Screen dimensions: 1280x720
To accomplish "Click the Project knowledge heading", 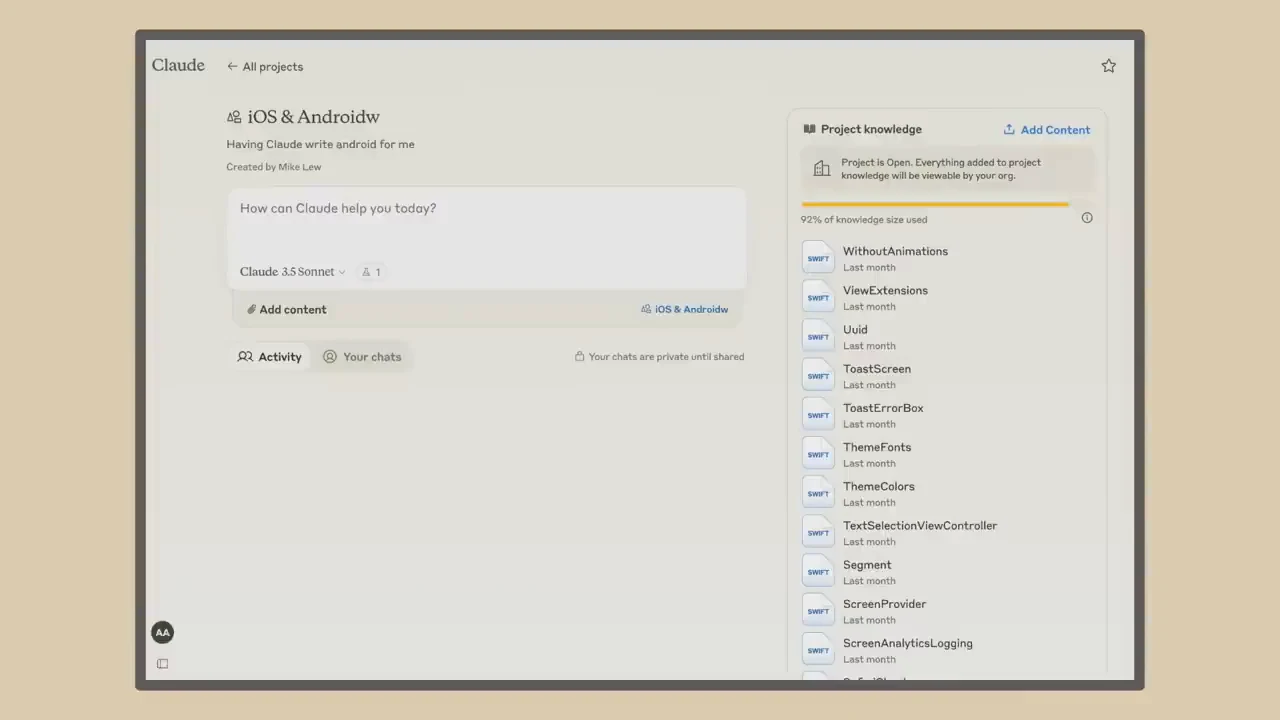I will pyautogui.click(x=871, y=129).
